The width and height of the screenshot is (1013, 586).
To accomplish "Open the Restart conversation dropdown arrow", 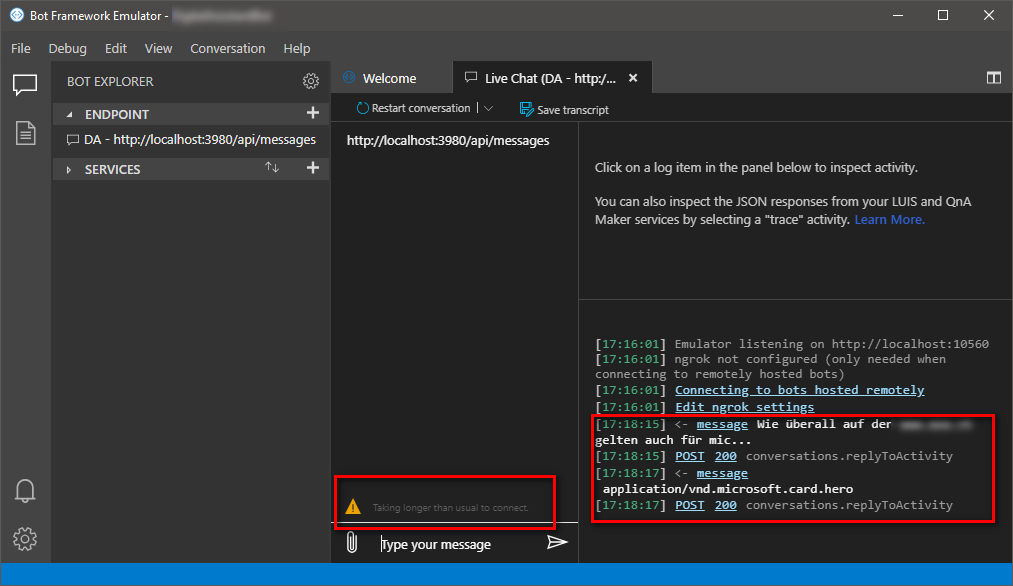I will click(488, 109).
